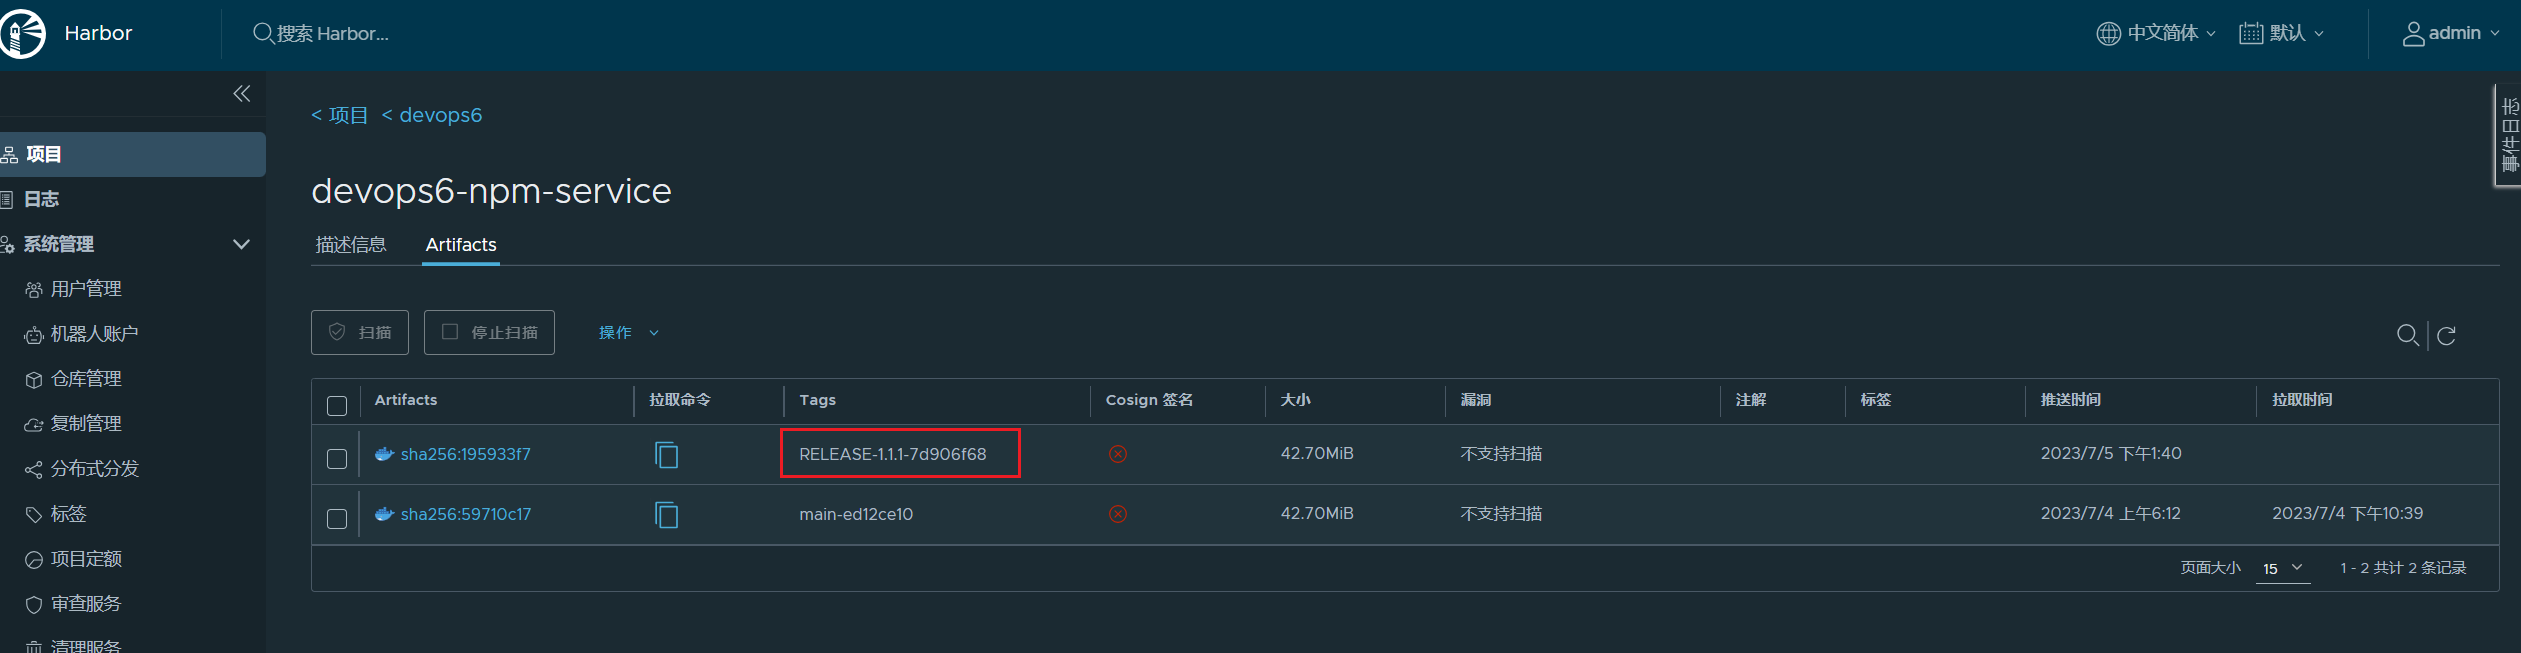Sort by the 大小 column header
The height and width of the screenshot is (653, 2521).
click(x=1296, y=400)
